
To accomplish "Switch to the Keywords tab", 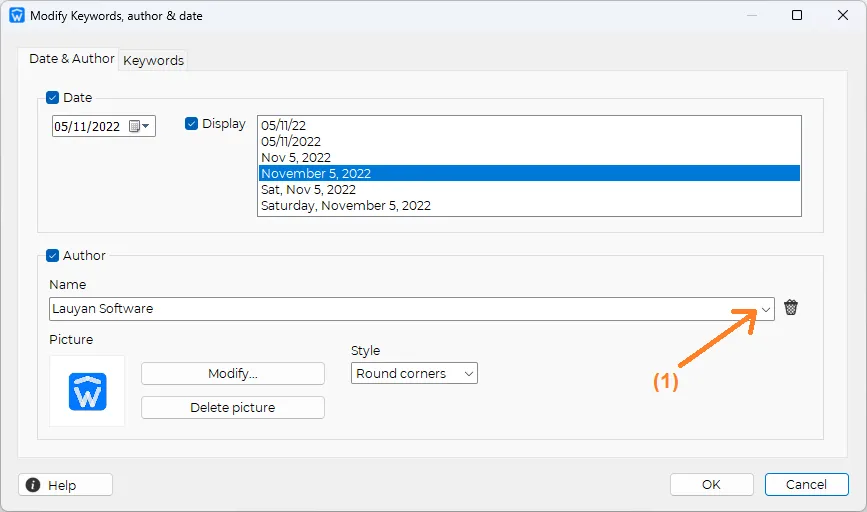I will point(153,60).
